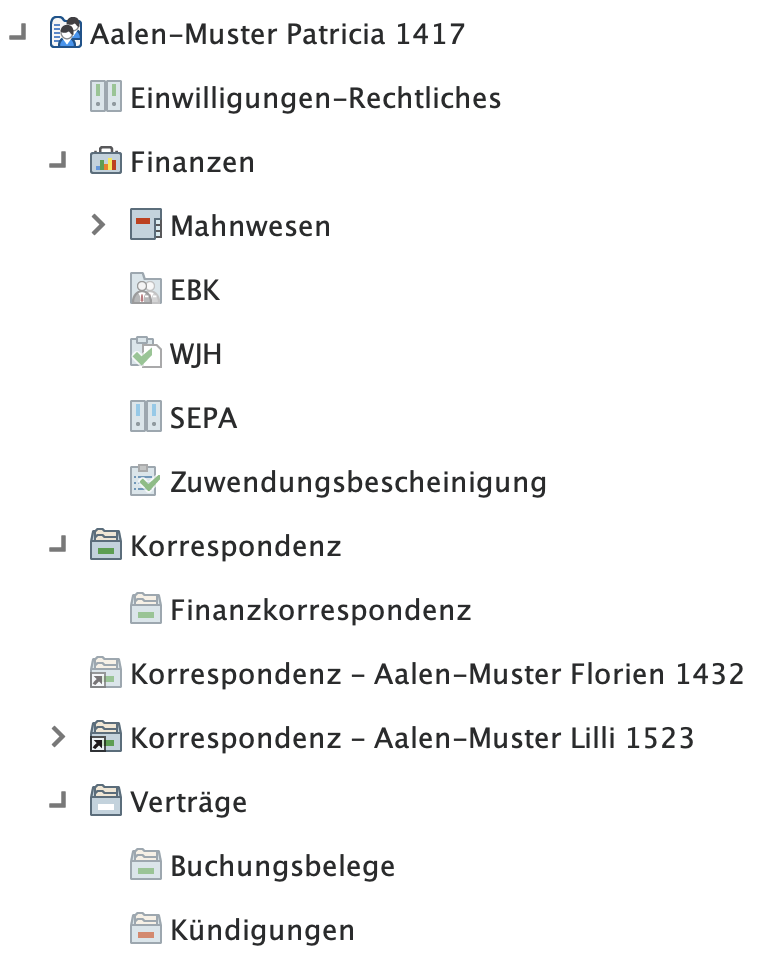
Task: Click the SEPA folder icon
Action: coord(146,418)
